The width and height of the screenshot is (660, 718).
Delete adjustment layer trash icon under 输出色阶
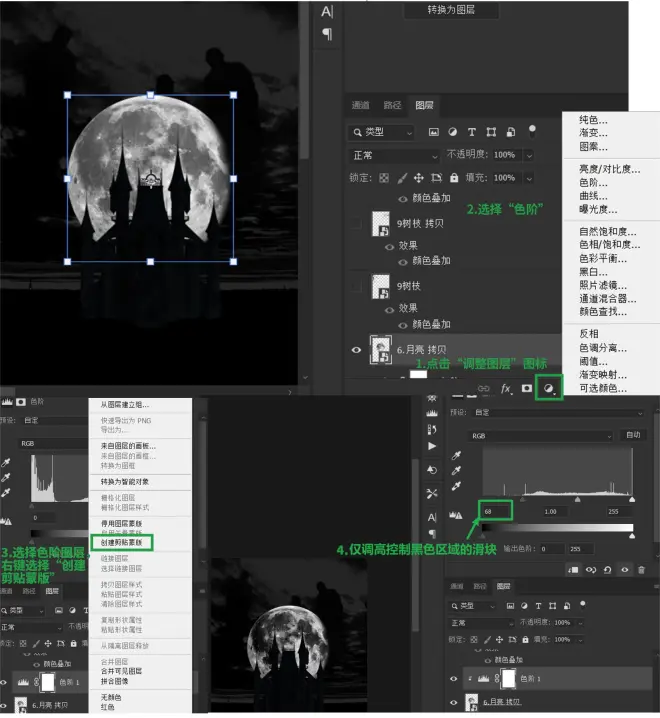pos(641,570)
